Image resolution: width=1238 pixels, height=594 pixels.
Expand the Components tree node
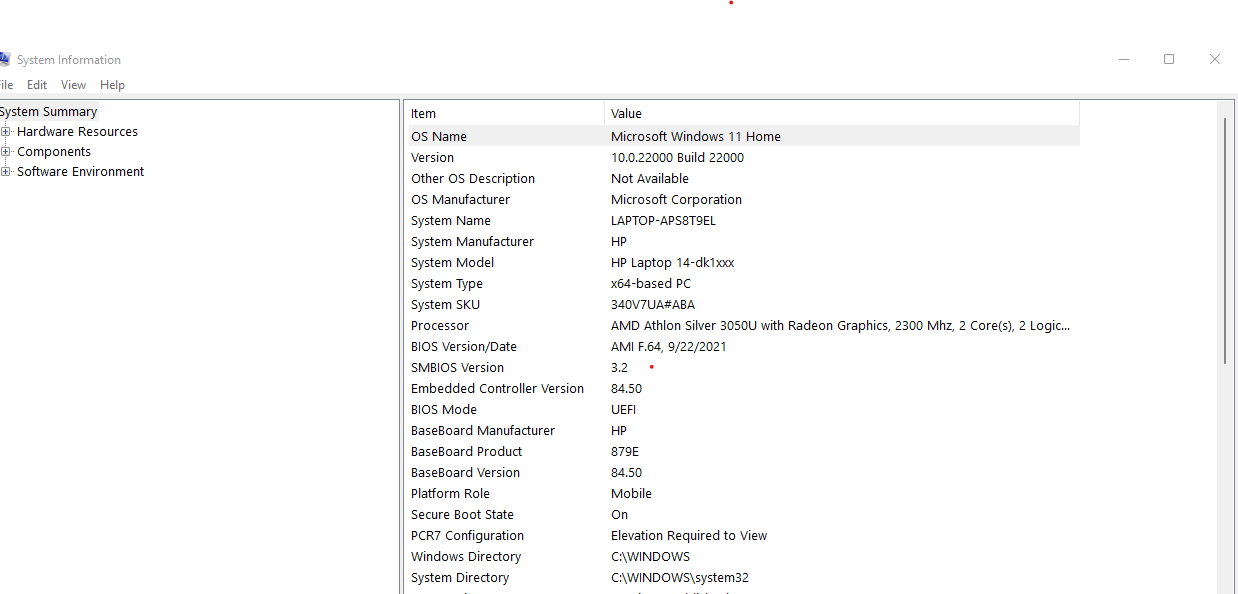pyautogui.click(x=5, y=151)
